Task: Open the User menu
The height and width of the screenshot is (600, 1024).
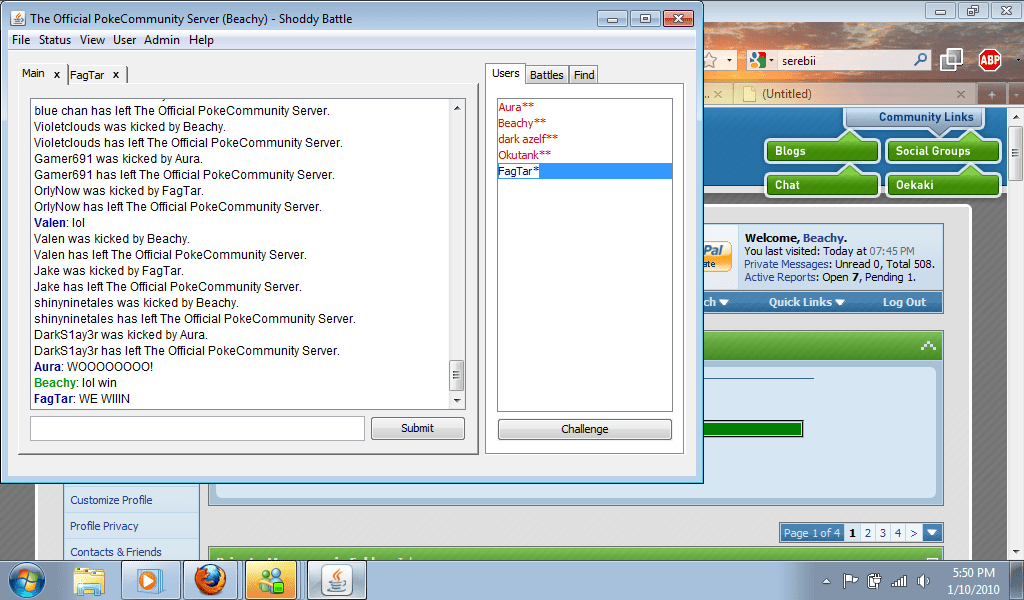Action: (124, 40)
